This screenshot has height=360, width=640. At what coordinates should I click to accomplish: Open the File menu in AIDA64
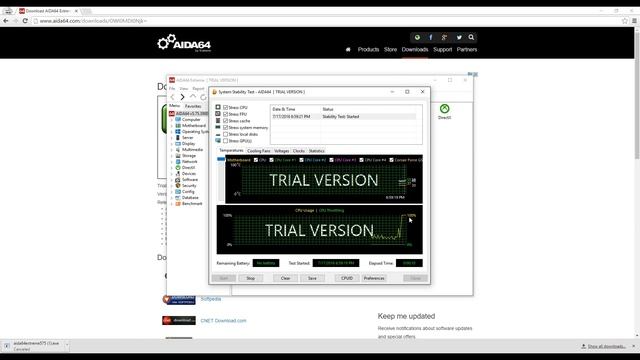(172, 89)
